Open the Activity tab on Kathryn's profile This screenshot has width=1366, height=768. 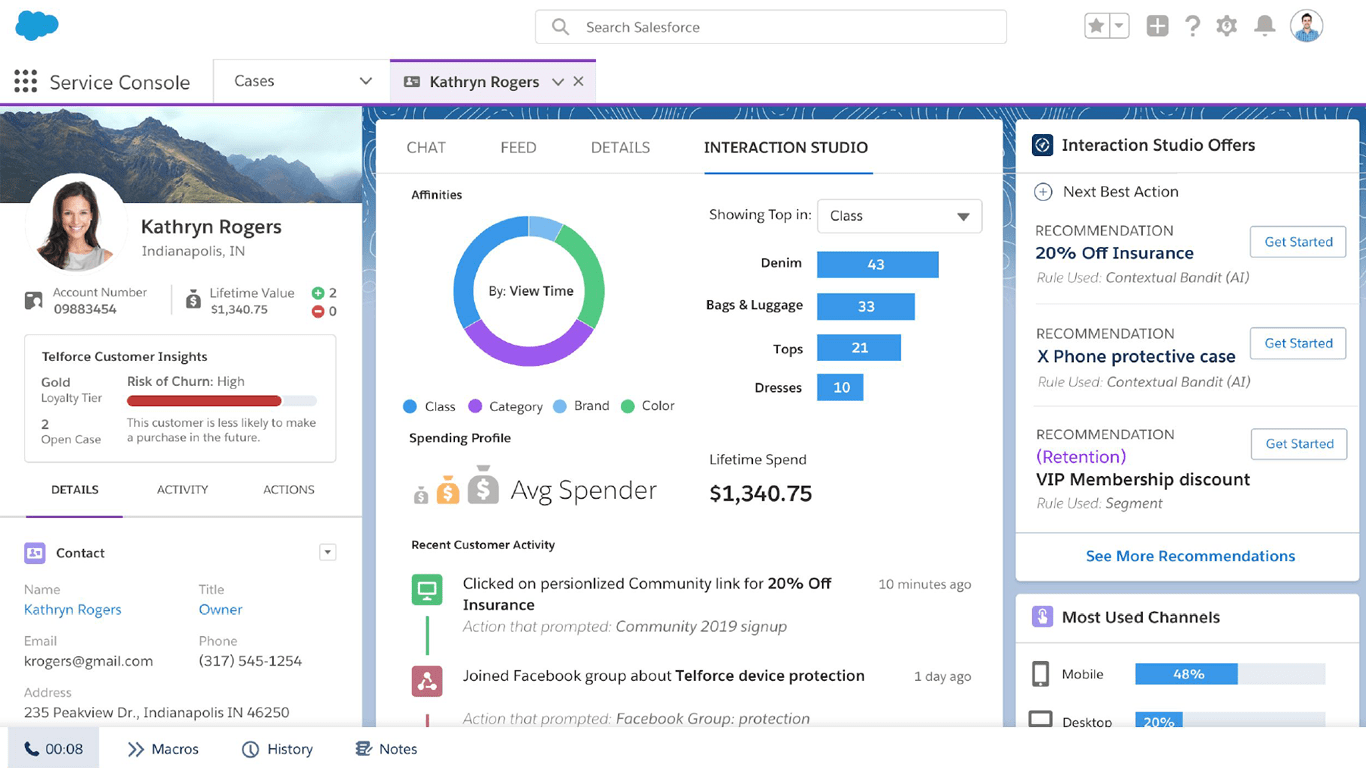point(182,490)
